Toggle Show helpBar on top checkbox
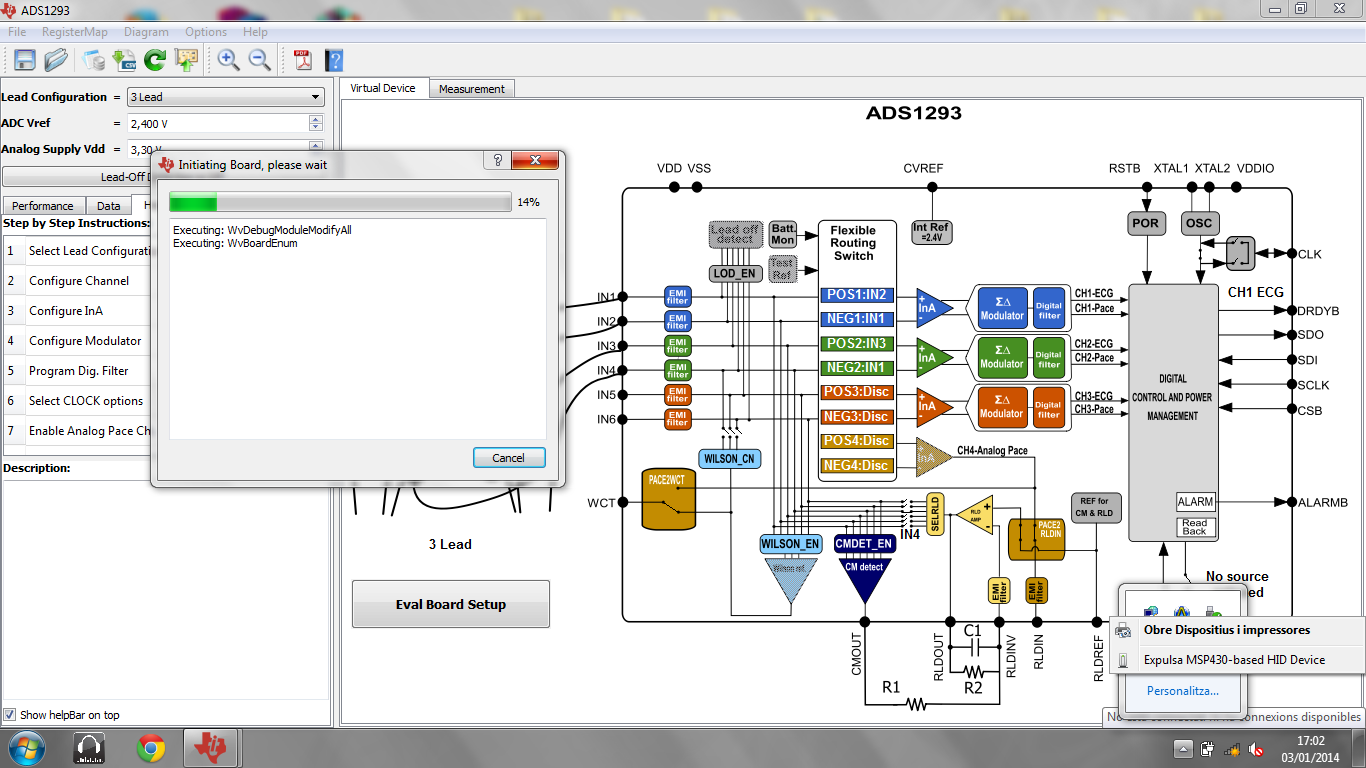This screenshot has width=1366, height=768. (9, 715)
